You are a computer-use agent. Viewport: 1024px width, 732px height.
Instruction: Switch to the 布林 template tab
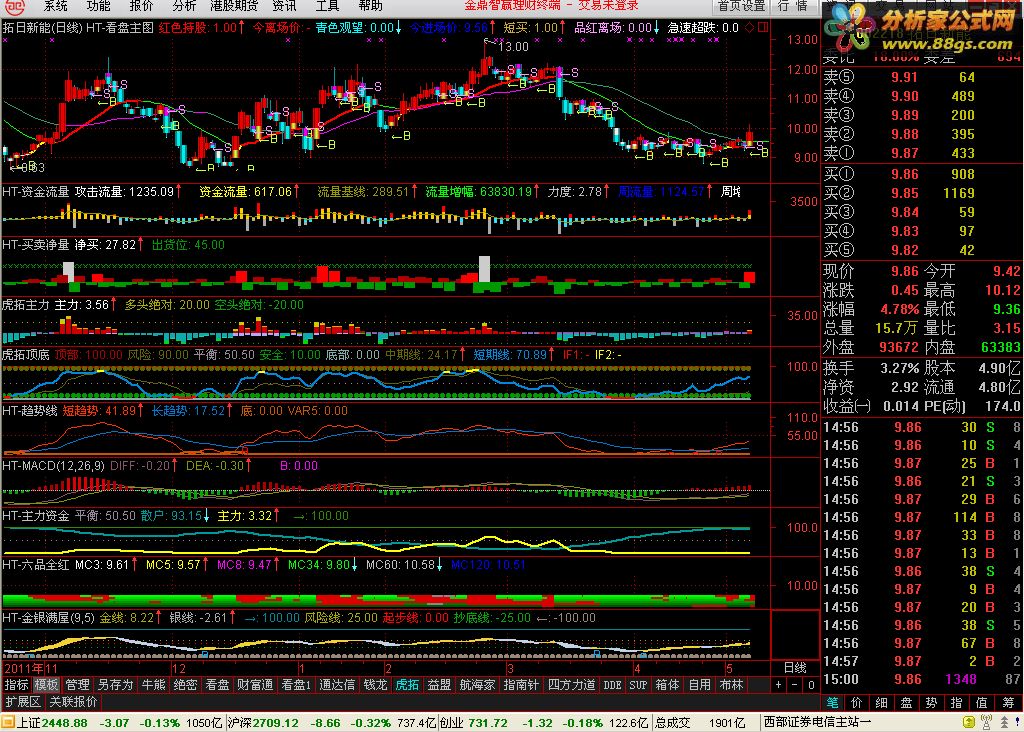click(731, 684)
